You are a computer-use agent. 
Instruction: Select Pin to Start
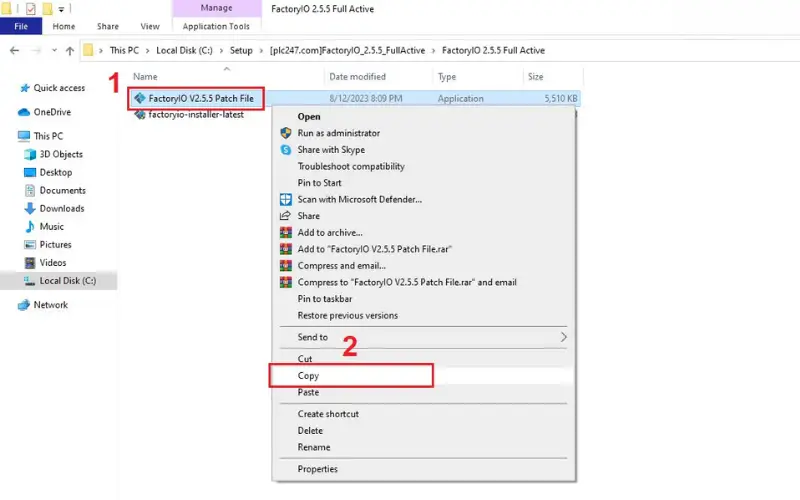pos(319,183)
